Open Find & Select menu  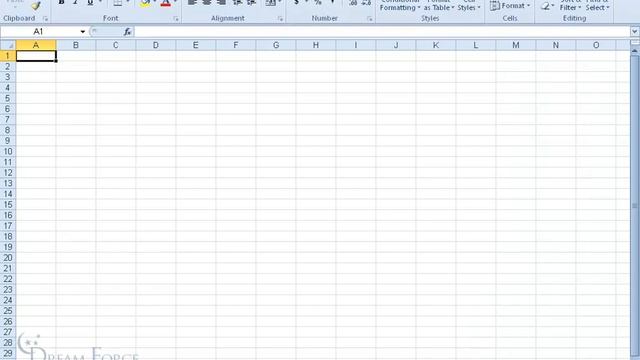click(597, 5)
